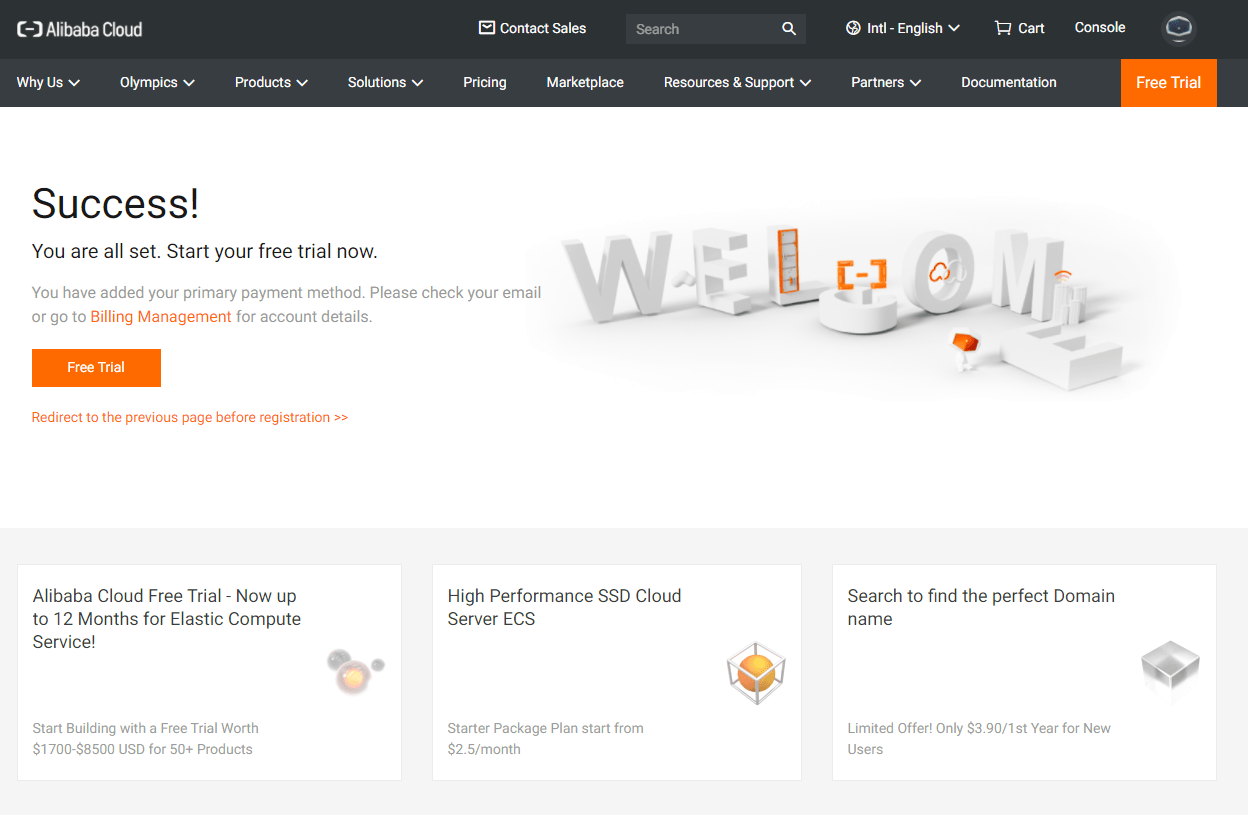Focus the Search input field
Image resolution: width=1248 pixels, height=815 pixels.
click(x=700, y=29)
